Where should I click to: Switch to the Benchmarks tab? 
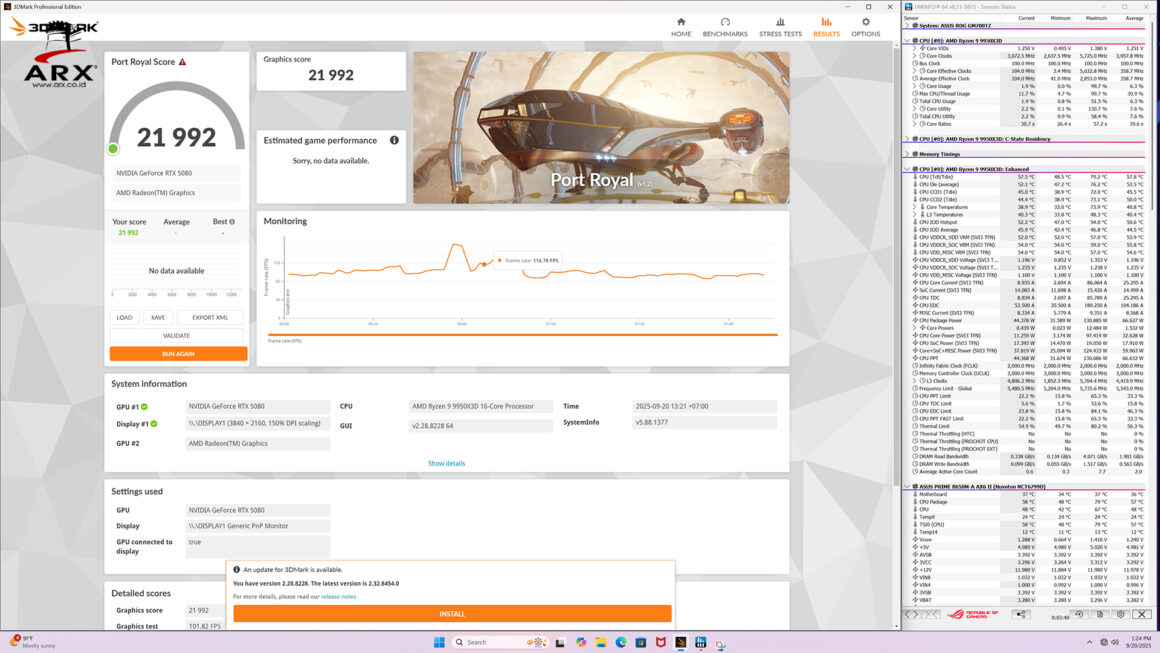(725, 27)
